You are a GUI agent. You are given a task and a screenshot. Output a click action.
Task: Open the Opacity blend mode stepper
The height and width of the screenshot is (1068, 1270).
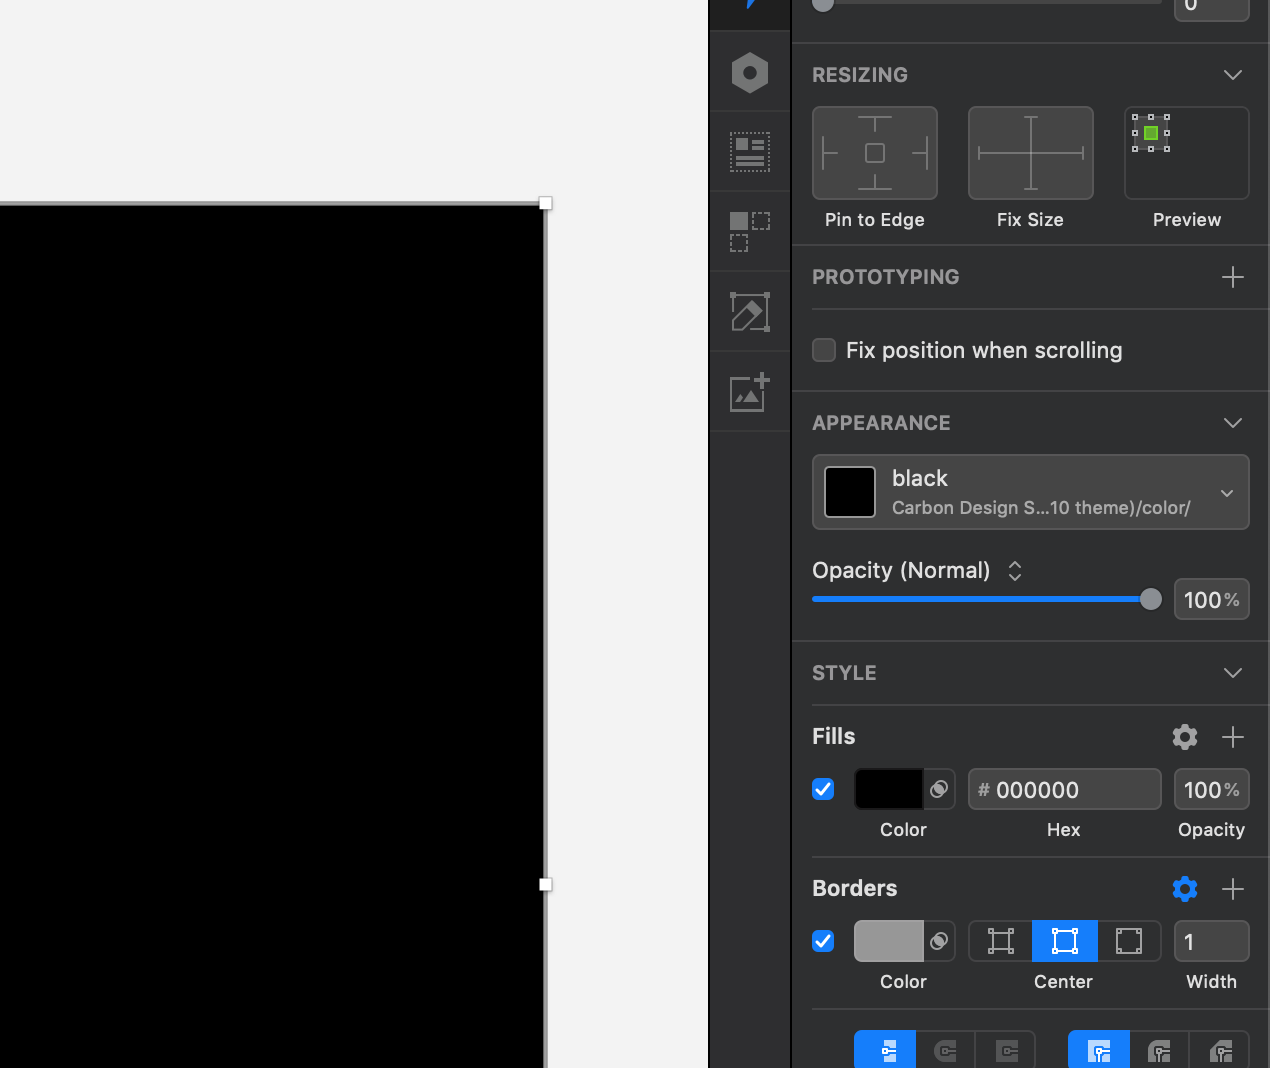[1014, 570]
